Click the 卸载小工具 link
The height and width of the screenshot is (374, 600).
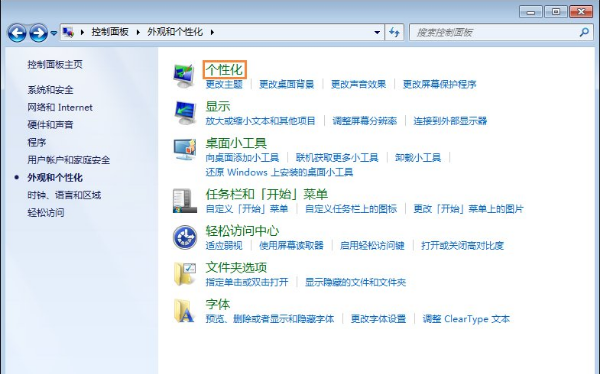pos(418,158)
